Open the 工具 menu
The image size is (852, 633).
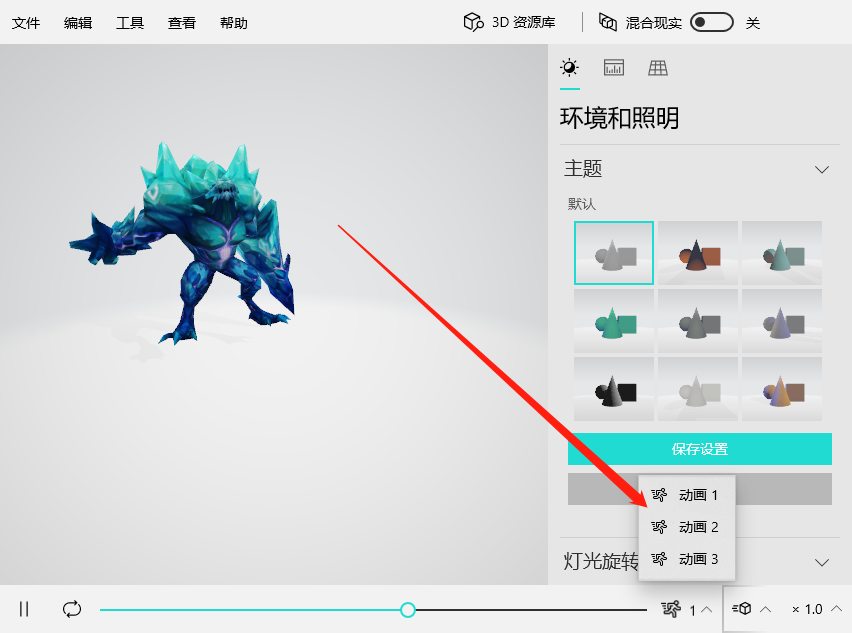coord(130,23)
